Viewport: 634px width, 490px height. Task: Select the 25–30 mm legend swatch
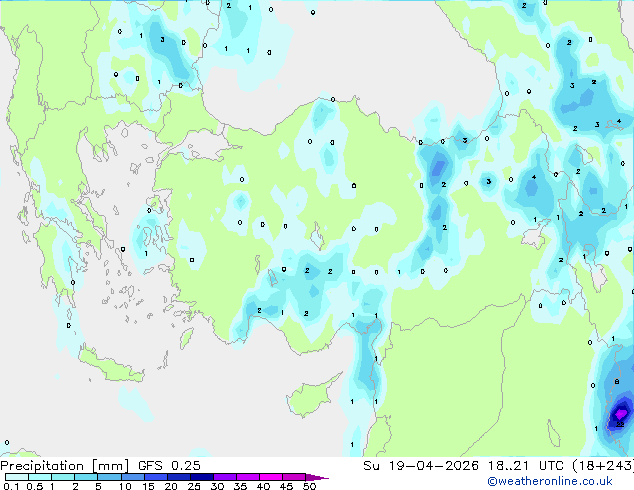(x=201, y=477)
